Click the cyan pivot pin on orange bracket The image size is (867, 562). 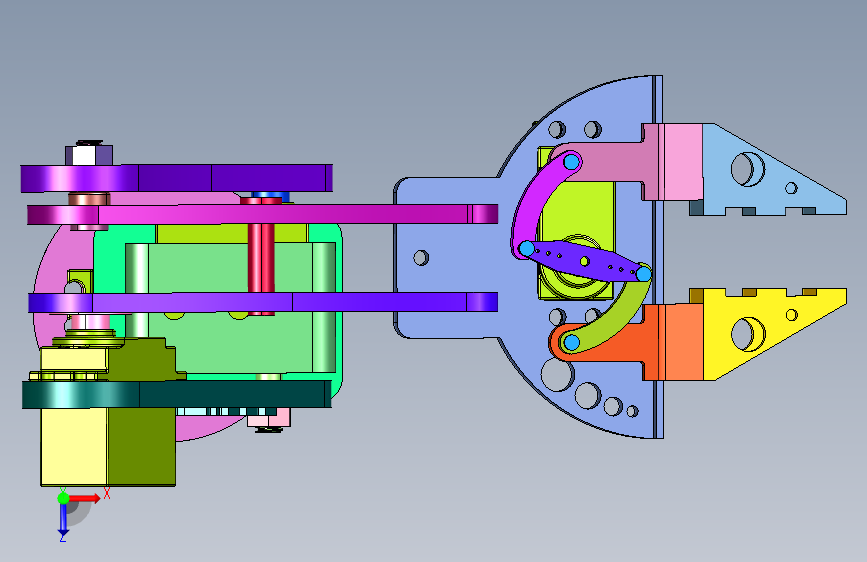[x=572, y=342]
